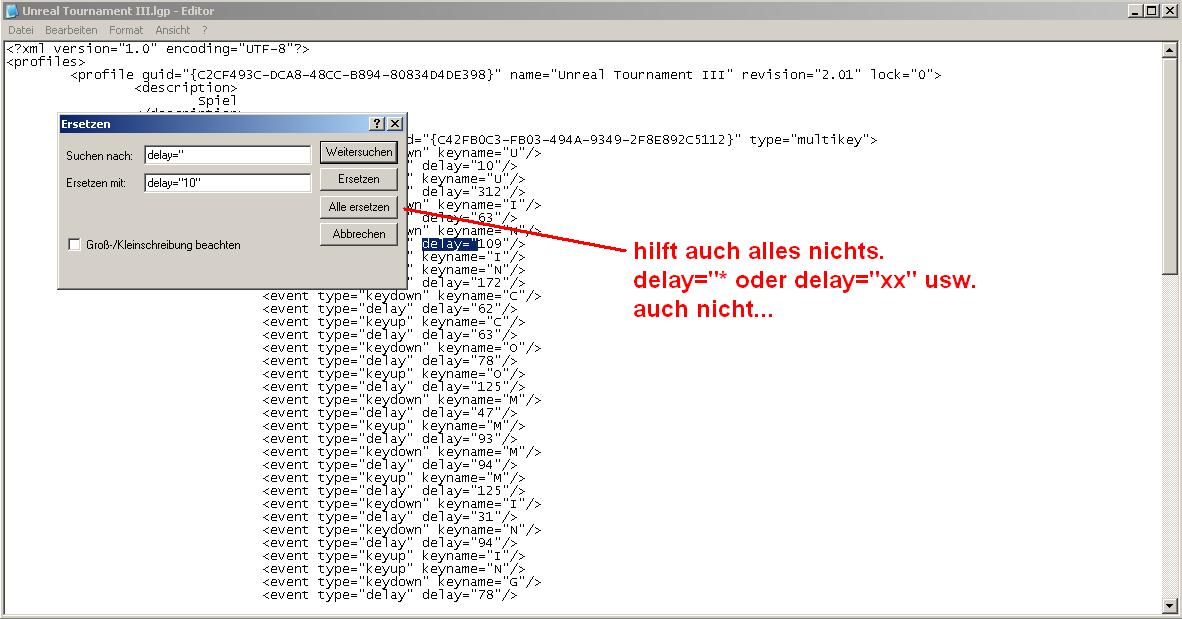Click the keyup keyname="O" line

pos(393,374)
